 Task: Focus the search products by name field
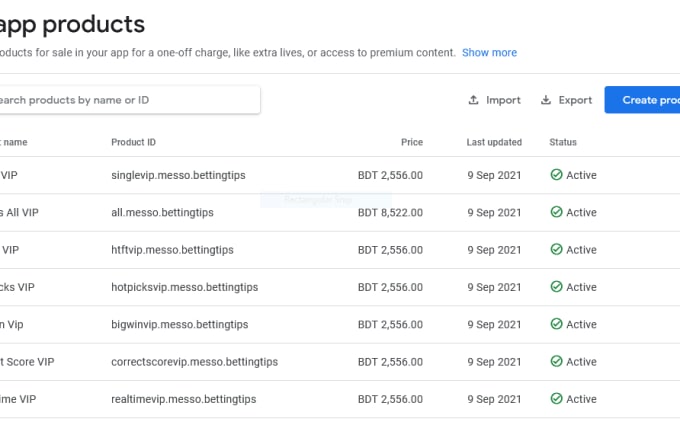point(129,100)
